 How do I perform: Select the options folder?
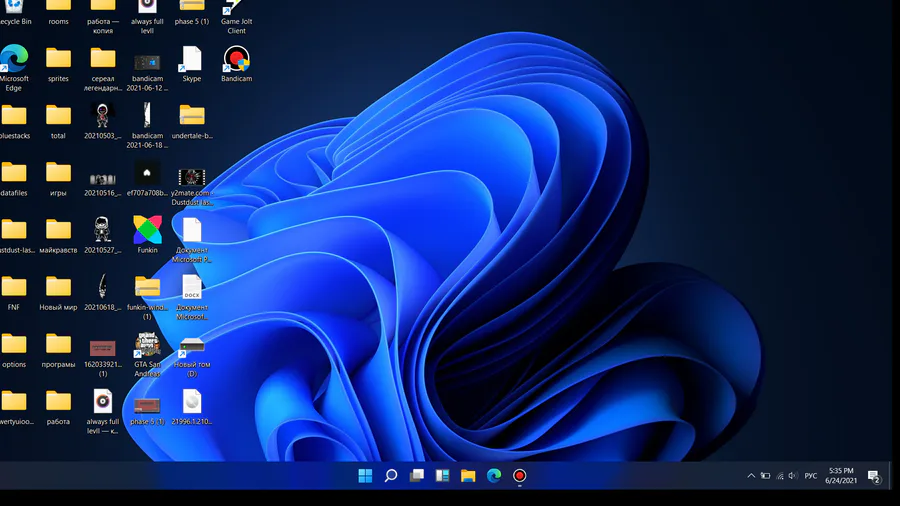tap(14, 351)
